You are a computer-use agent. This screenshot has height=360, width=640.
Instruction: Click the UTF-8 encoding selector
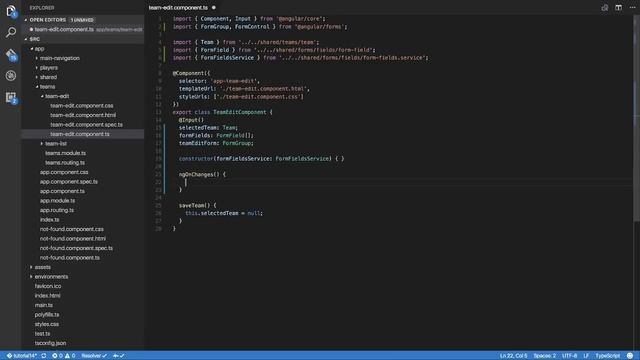pos(569,356)
